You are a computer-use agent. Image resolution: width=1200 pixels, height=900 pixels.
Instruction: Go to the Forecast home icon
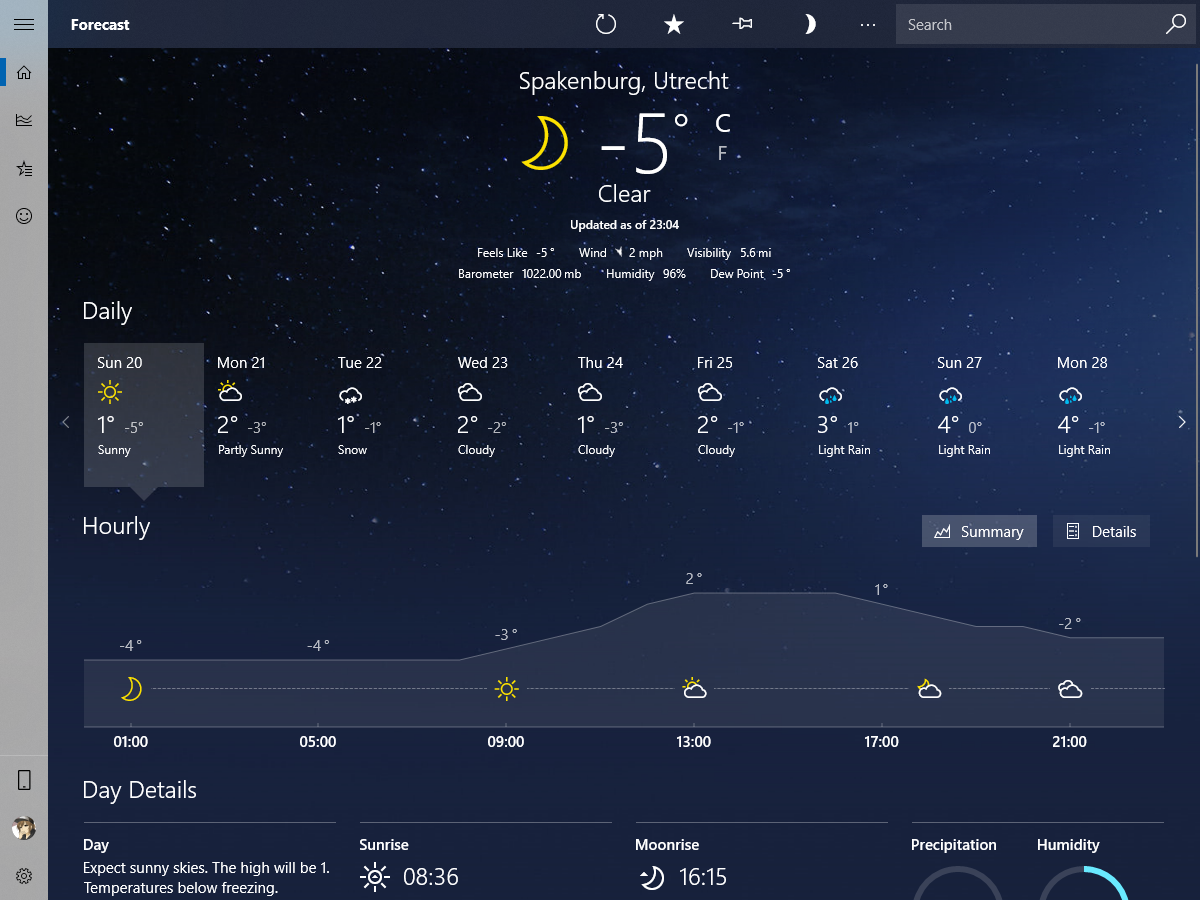[x=24, y=72]
